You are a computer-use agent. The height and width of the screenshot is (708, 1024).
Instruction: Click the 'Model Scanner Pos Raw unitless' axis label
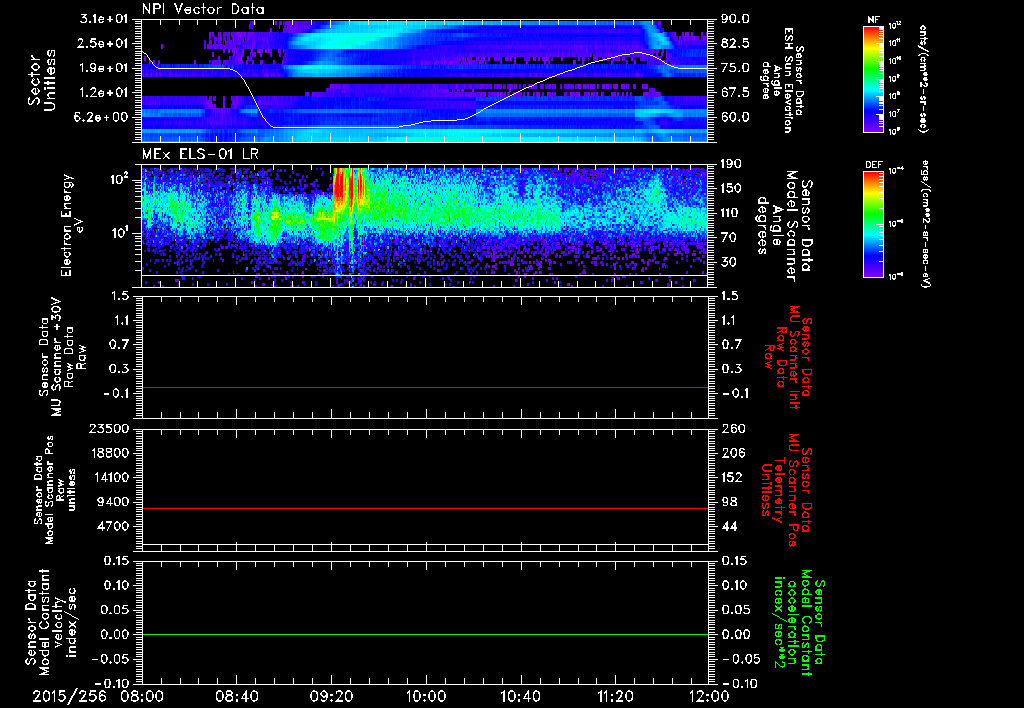pyautogui.click(x=53, y=490)
